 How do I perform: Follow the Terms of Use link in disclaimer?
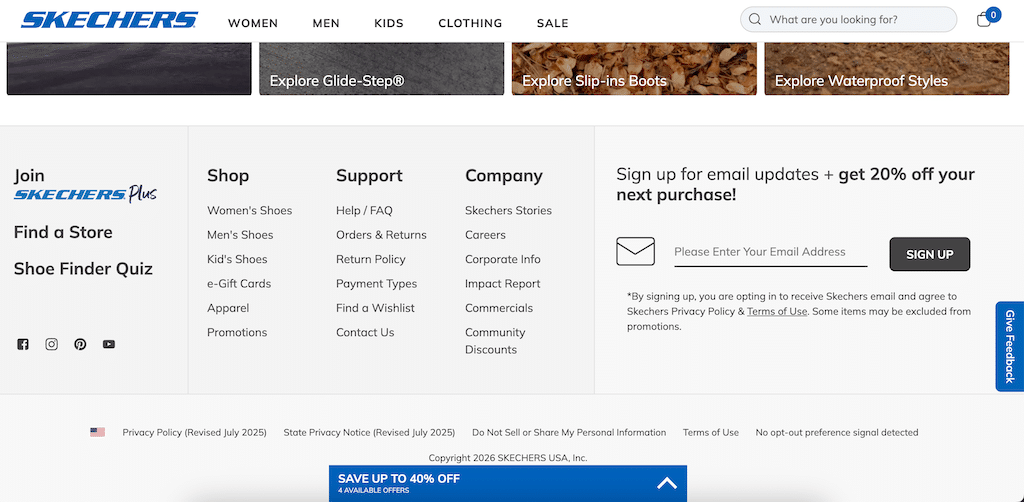coord(777,311)
